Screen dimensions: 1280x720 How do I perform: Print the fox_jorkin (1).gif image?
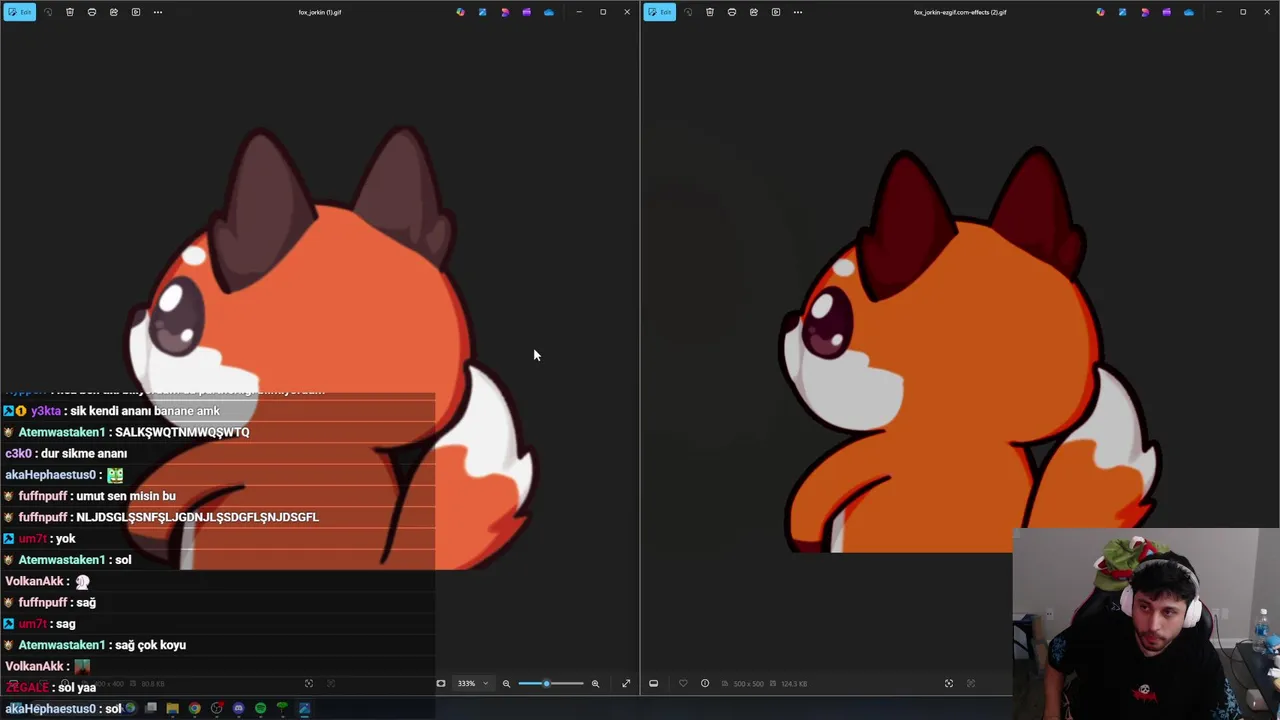92,12
